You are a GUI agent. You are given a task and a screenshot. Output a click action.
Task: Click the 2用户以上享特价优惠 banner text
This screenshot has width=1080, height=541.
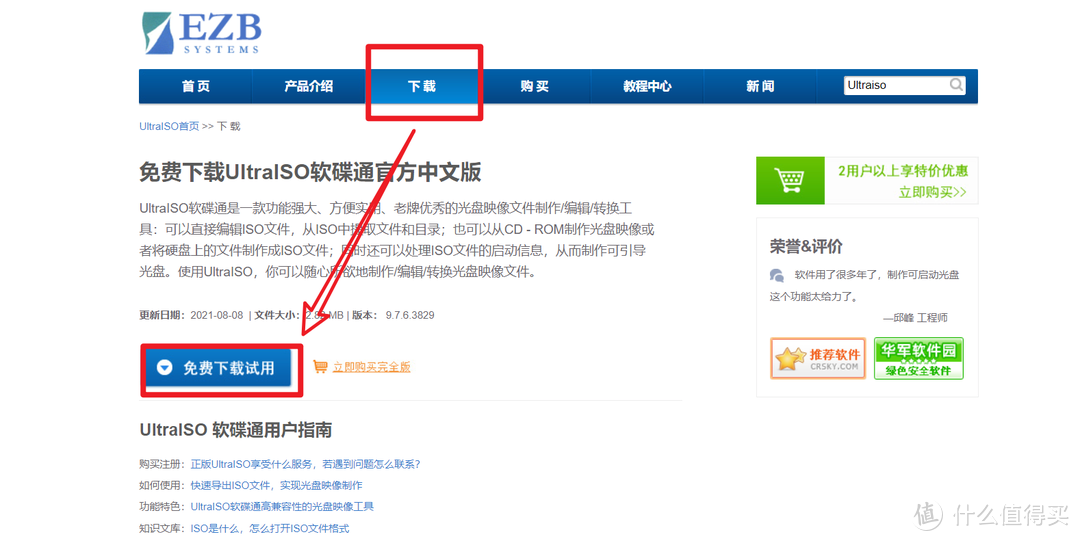click(903, 171)
